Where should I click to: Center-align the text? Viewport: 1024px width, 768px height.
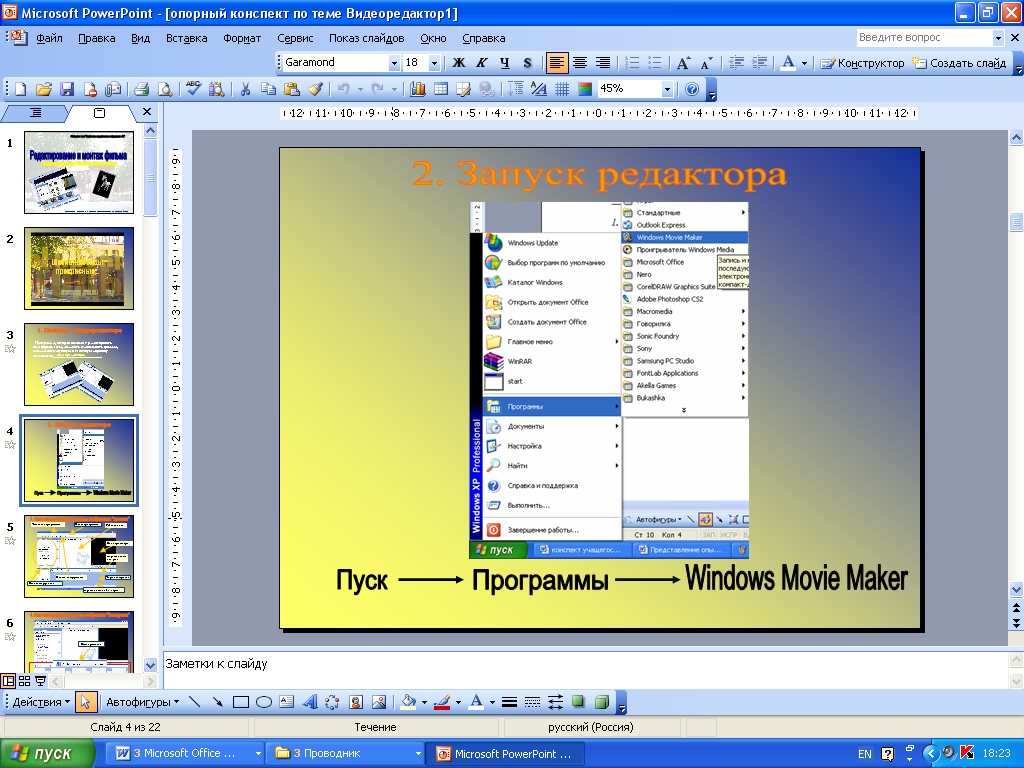[x=580, y=63]
